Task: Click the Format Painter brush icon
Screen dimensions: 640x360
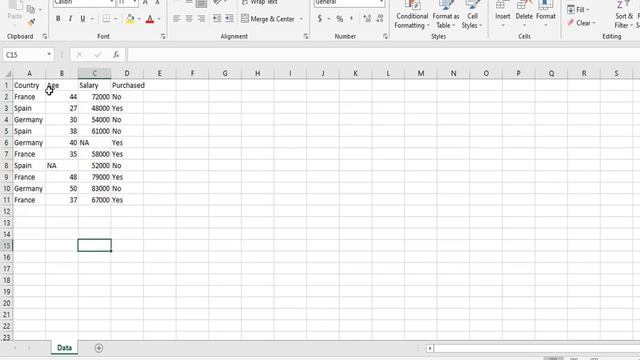Action: [x=31, y=22]
